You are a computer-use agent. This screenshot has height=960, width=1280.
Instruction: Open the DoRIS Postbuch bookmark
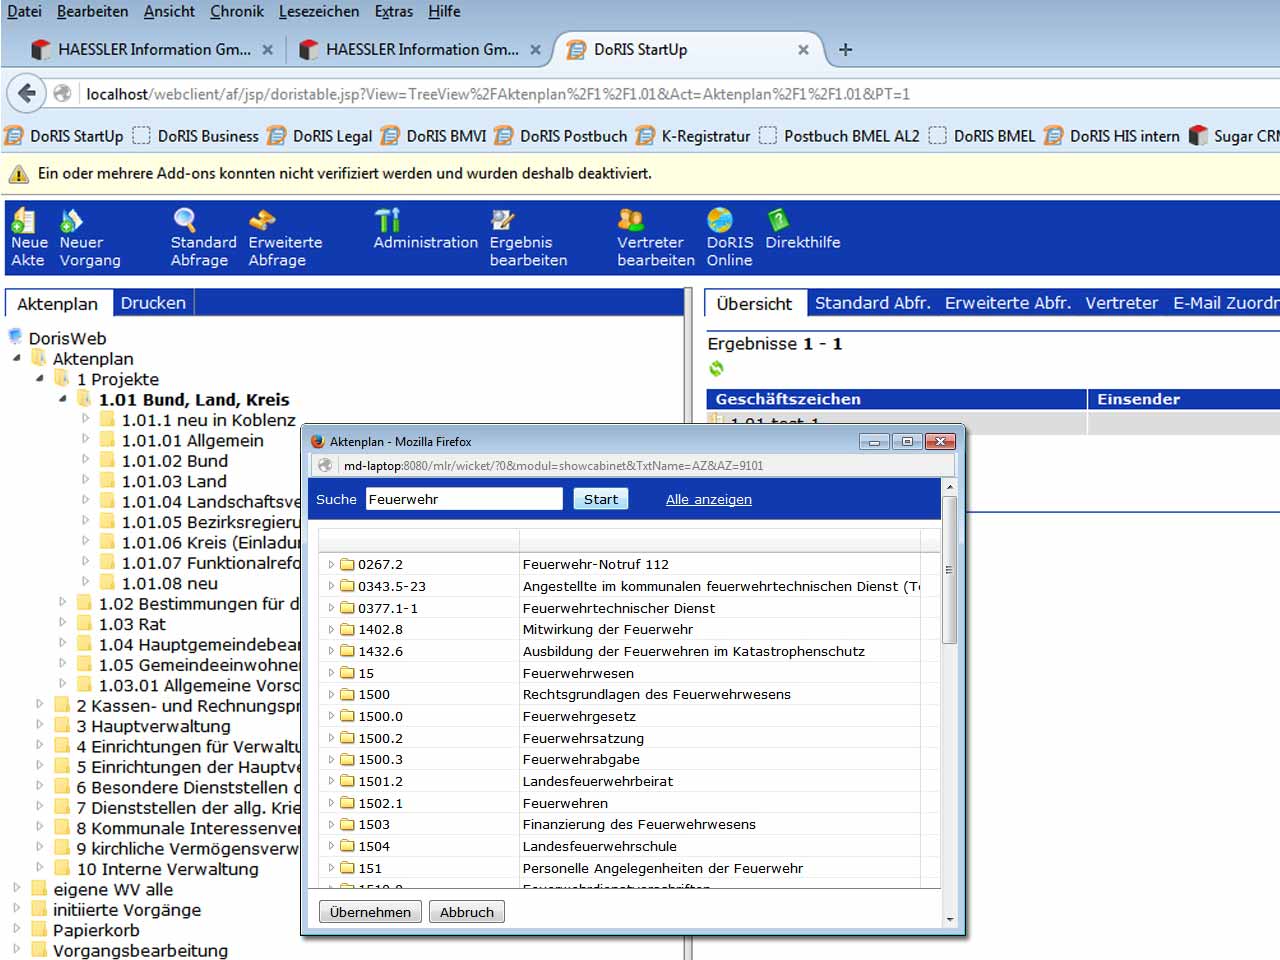point(561,136)
